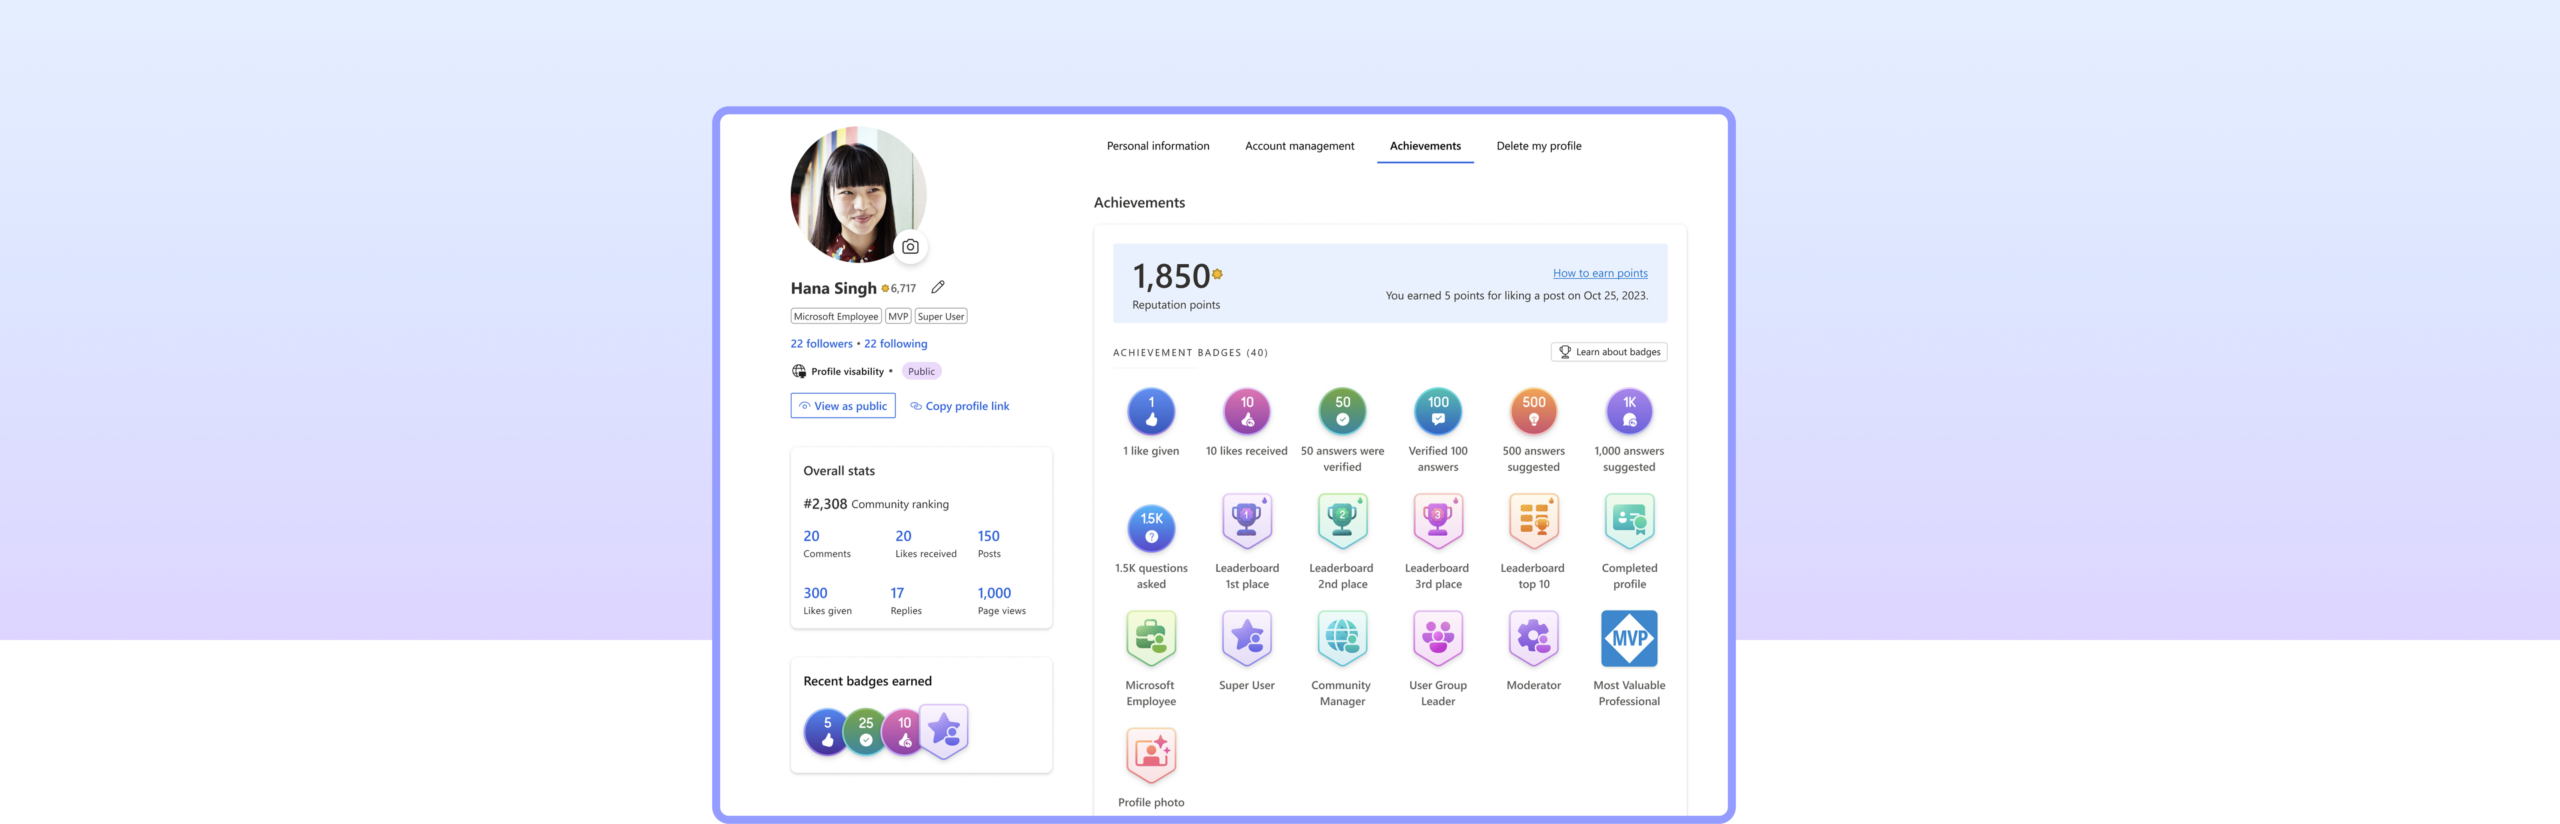The width and height of the screenshot is (2560, 824).
Task: Click Hana Singh's profile photo
Action: pos(858,194)
